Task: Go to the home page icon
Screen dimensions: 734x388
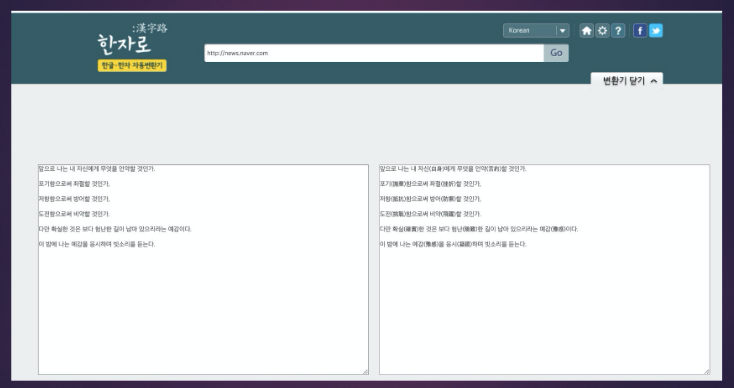Action: tap(587, 31)
